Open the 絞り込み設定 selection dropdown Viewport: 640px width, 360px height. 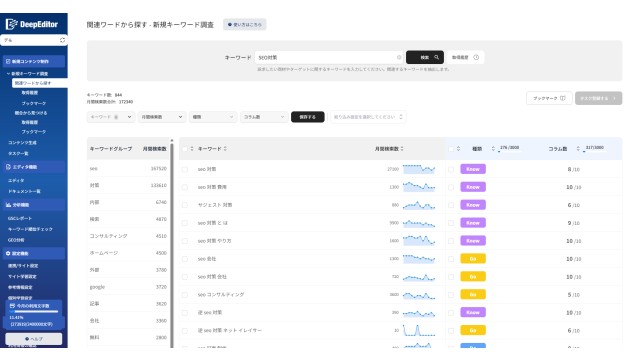tap(368, 117)
